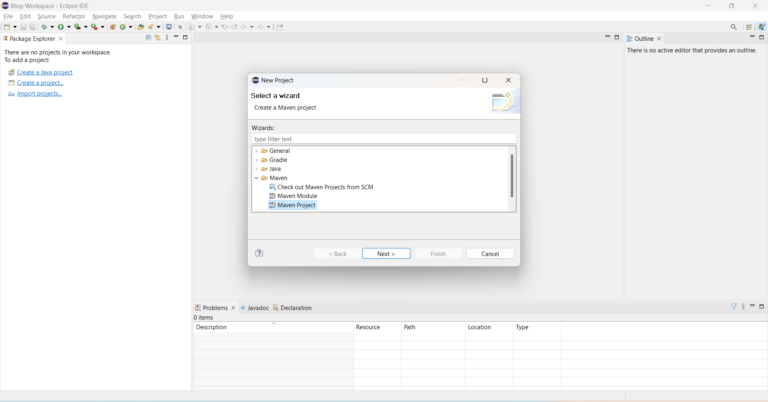Expand the Gradle wizard folder
This screenshot has width=768, height=402.
click(x=257, y=160)
